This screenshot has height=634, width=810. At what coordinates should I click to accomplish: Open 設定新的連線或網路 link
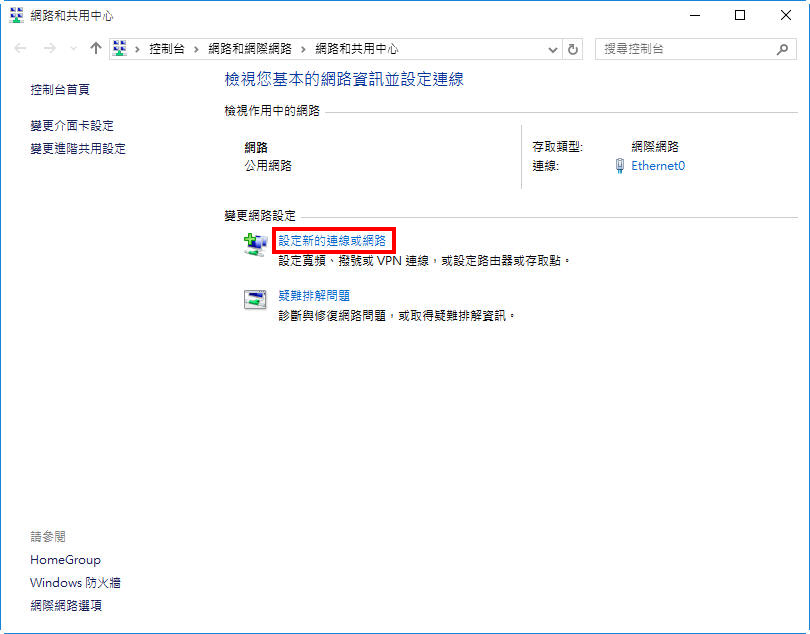[332, 241]
